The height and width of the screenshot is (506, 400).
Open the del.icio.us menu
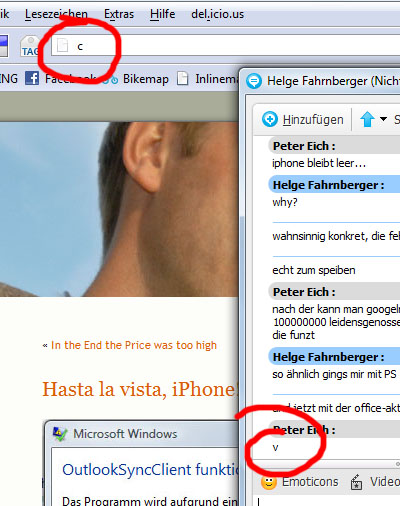[x=217, y=14]
